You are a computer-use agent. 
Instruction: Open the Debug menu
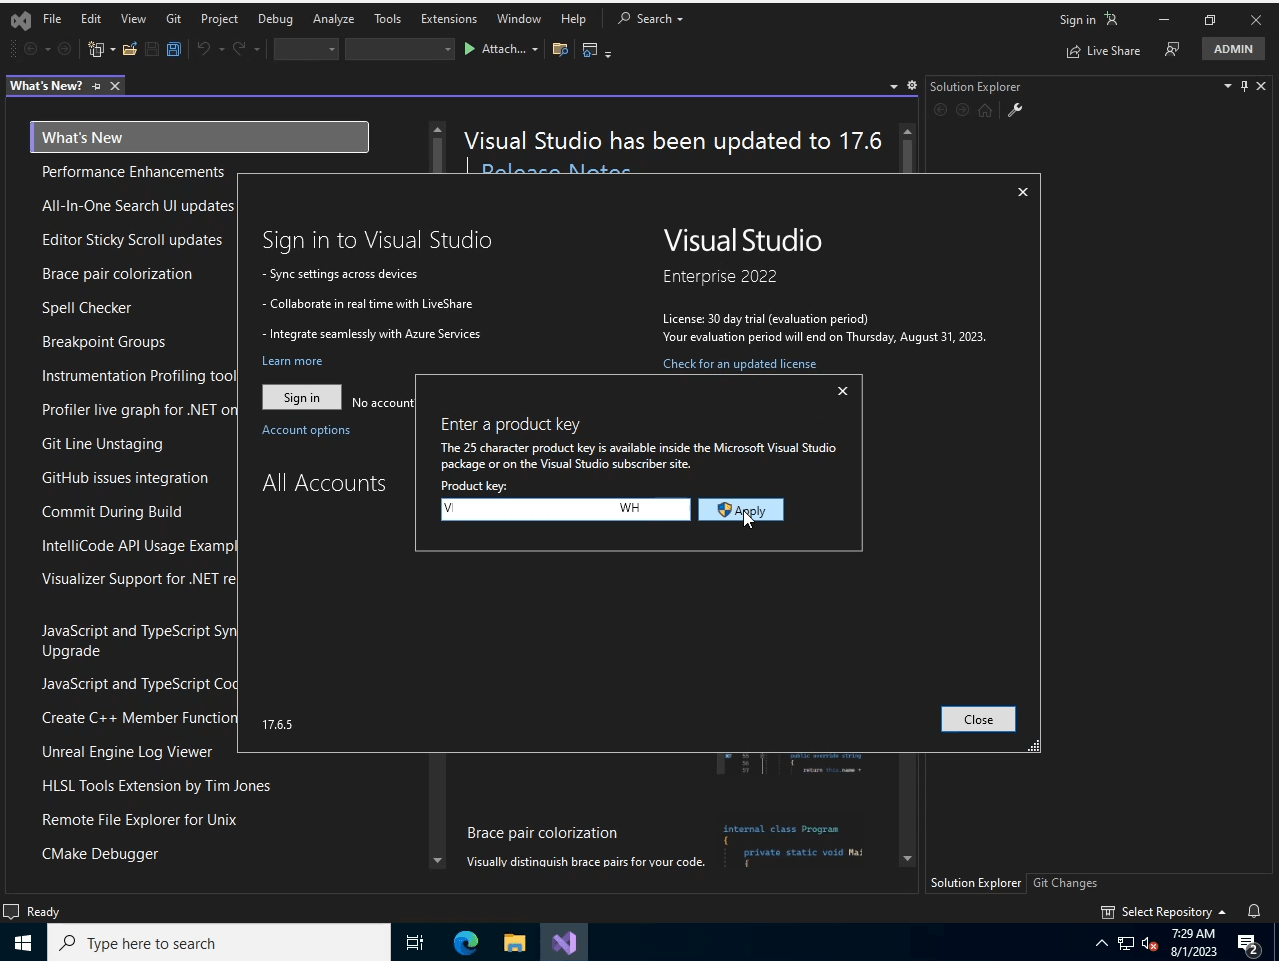click(x=275, y=19)
